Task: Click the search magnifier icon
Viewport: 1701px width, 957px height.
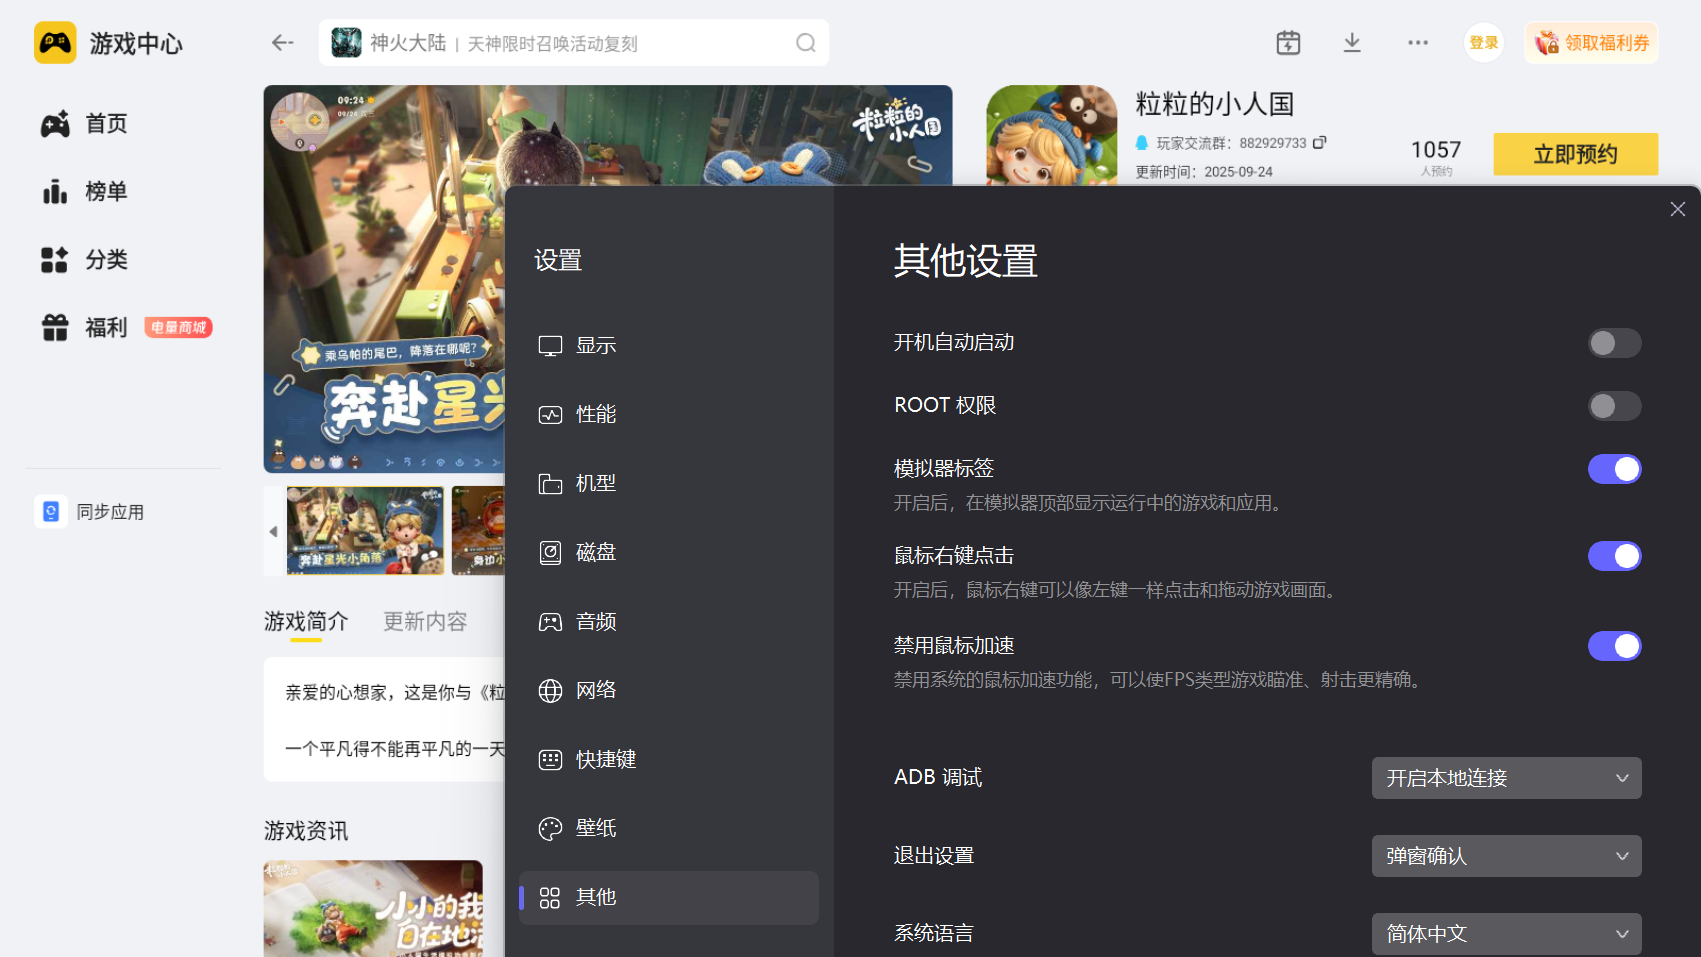Action: (806, 43)
